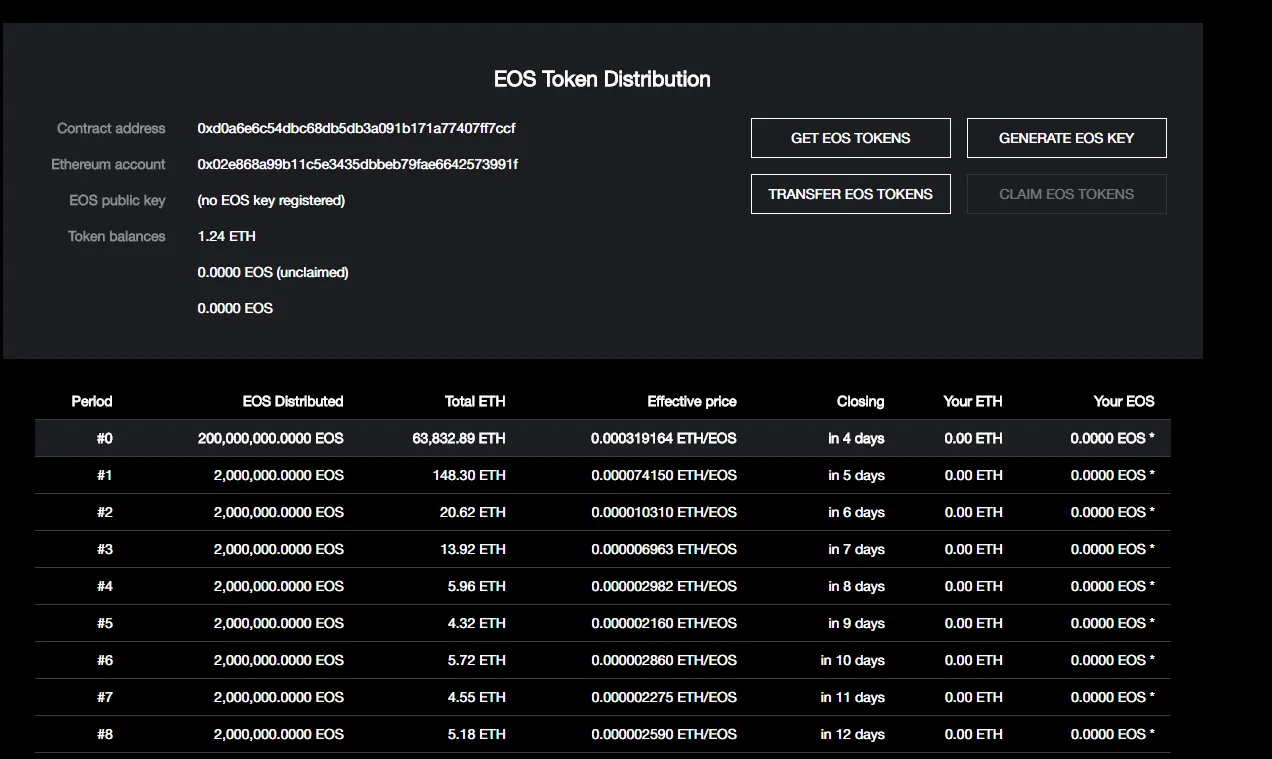1272x759 pixels.
Task: Click the 5.18 ETH total cell
Action: tap(477, 734)
